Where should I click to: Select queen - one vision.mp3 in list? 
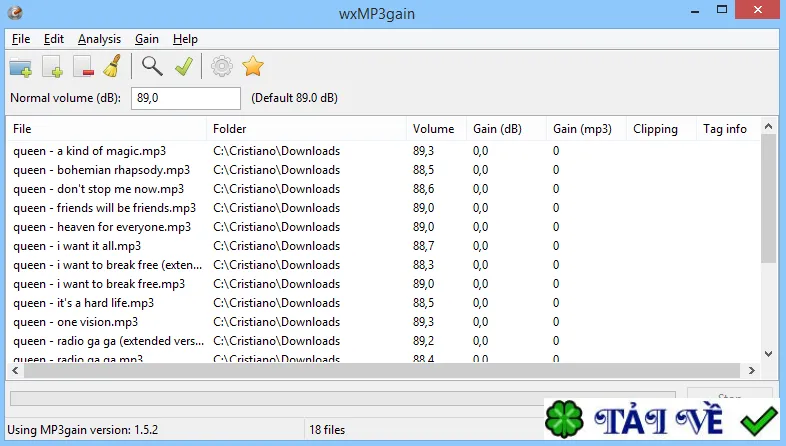pos(383,322)
